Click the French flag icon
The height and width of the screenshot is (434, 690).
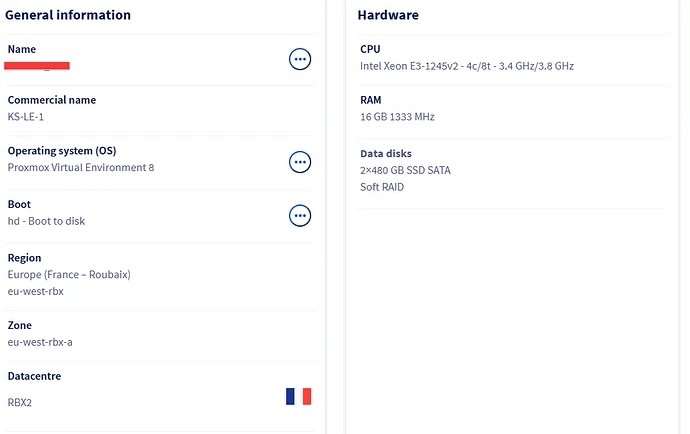298,397
